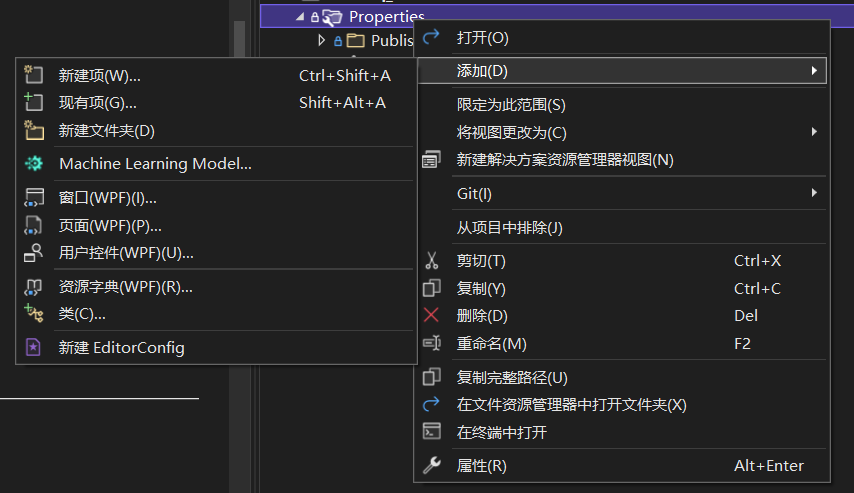This screenshot has width=854, height=493.
Task: Click the rename icon beside 重命名(M)
Action: point(431,343)
